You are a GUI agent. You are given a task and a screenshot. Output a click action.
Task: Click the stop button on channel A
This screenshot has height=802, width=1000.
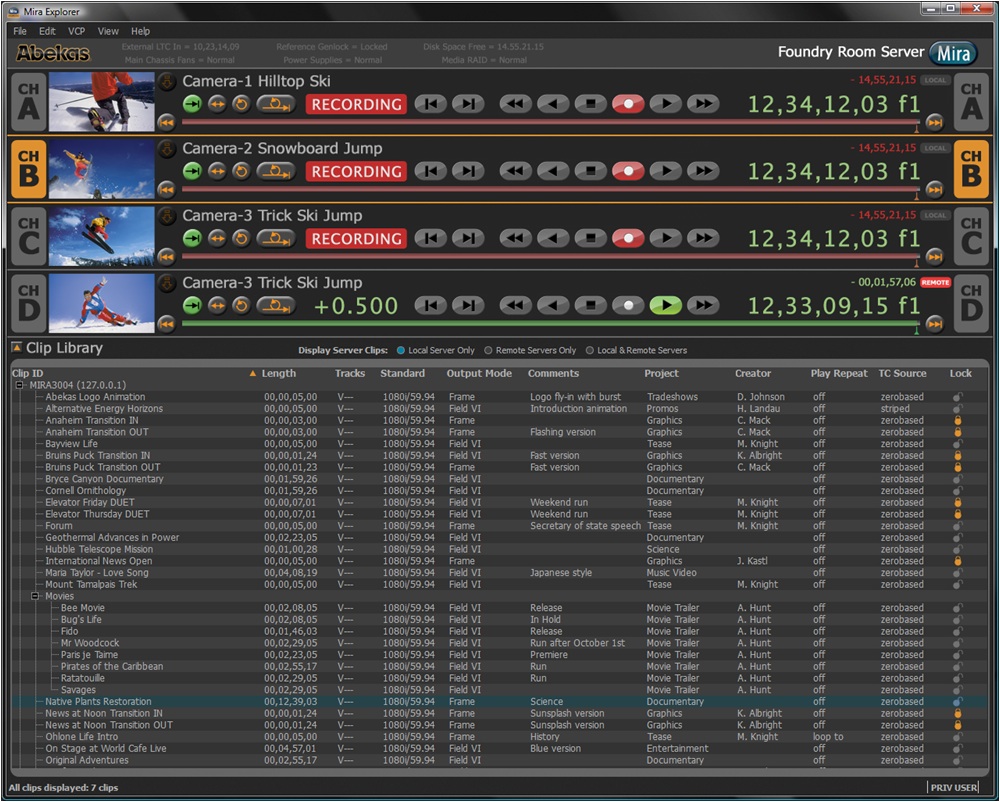pyautogui.click(x=591, y=104)
